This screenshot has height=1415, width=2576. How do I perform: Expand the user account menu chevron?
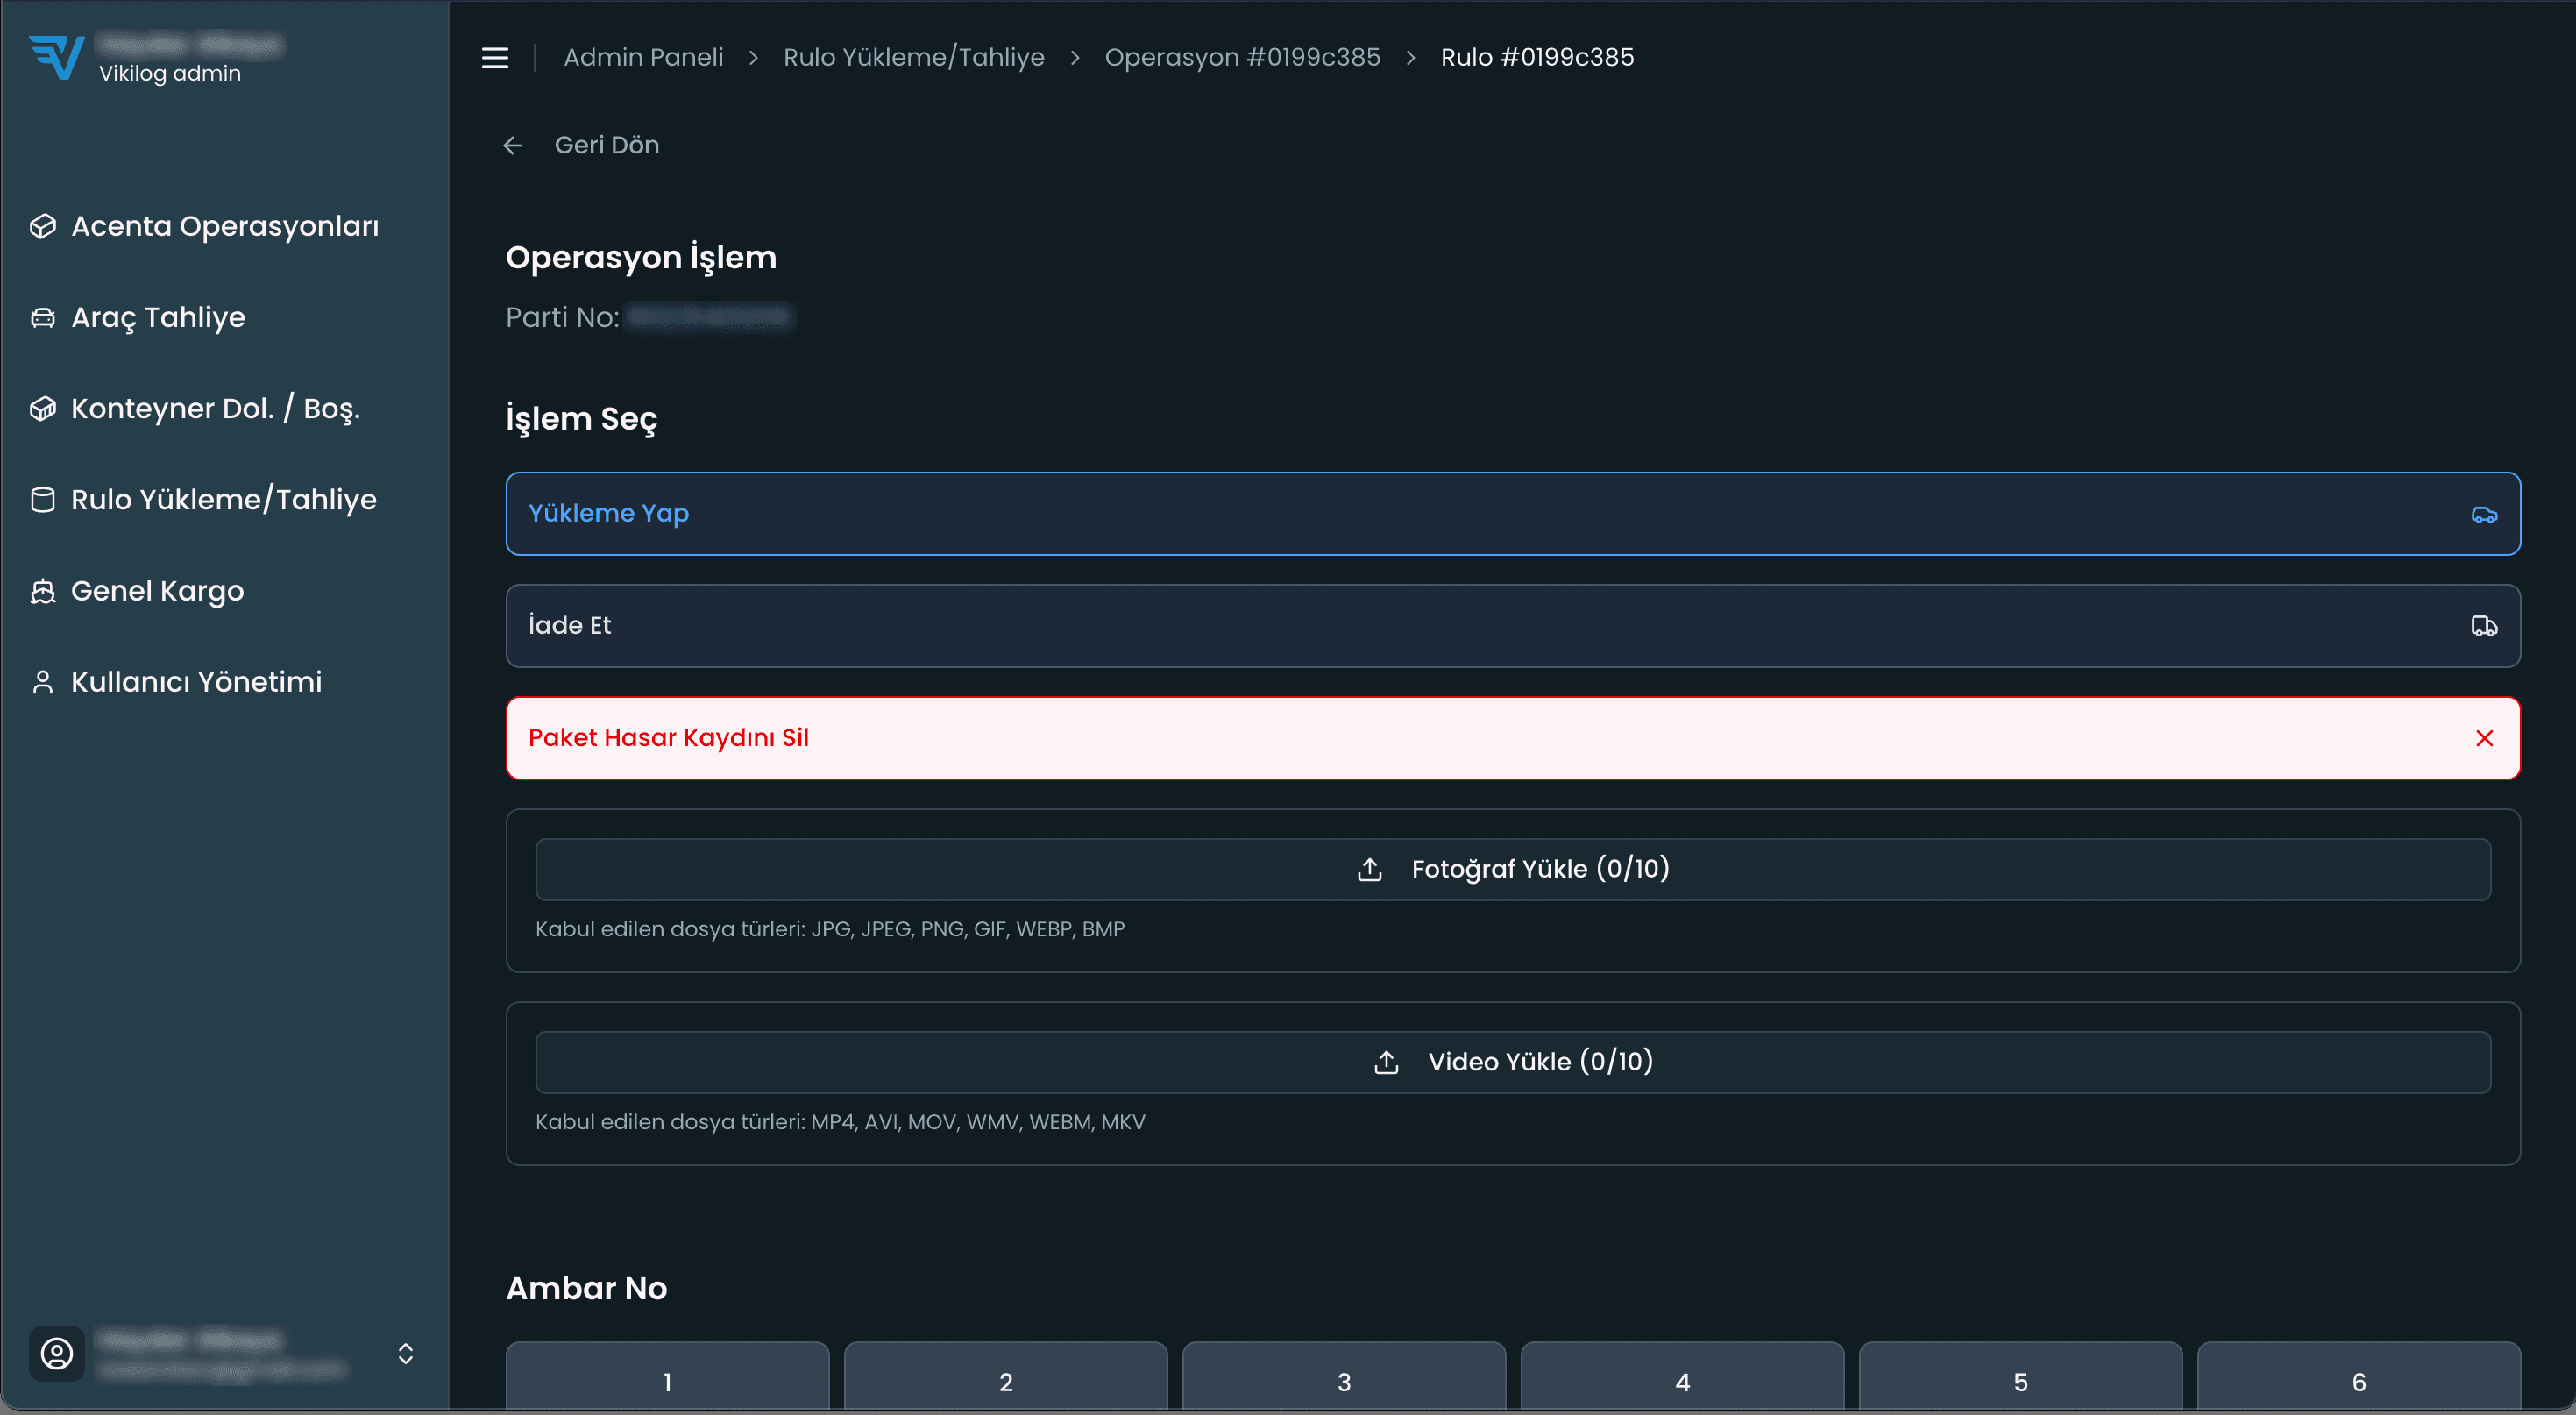tap(406, 1353)
